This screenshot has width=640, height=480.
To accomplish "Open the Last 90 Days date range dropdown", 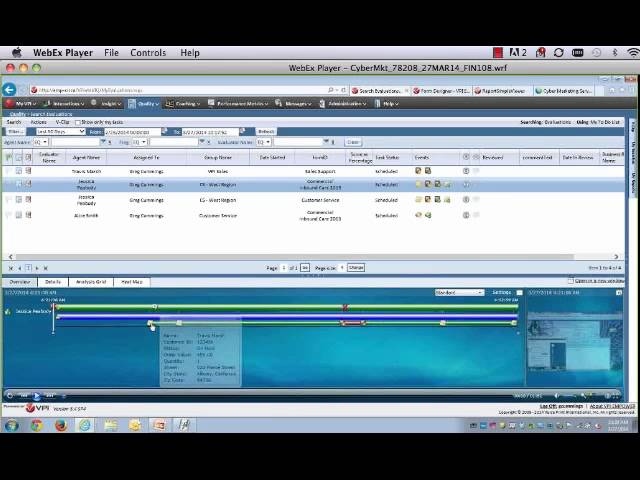I will [x=60, y=131].
